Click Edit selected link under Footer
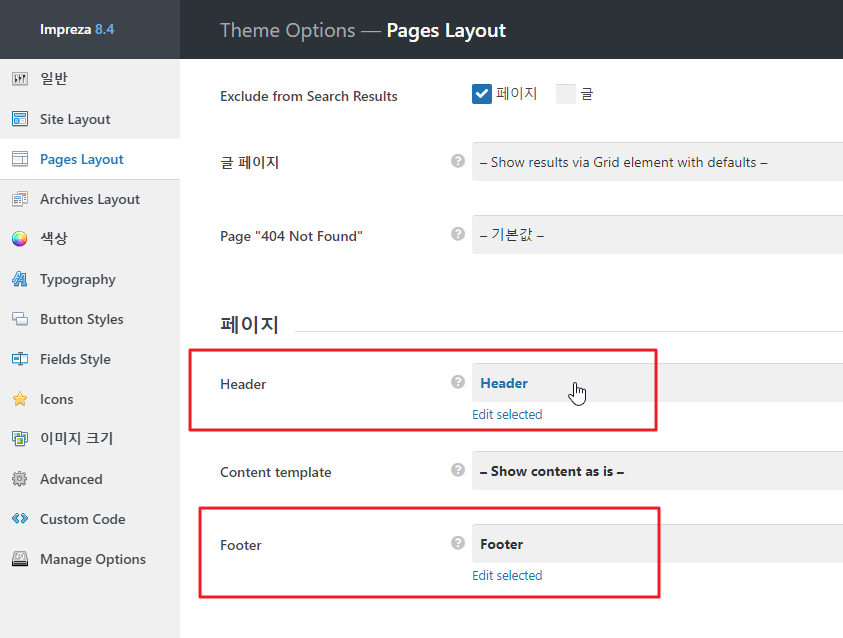This screenshot has height=638, width=843. point(507,575)
